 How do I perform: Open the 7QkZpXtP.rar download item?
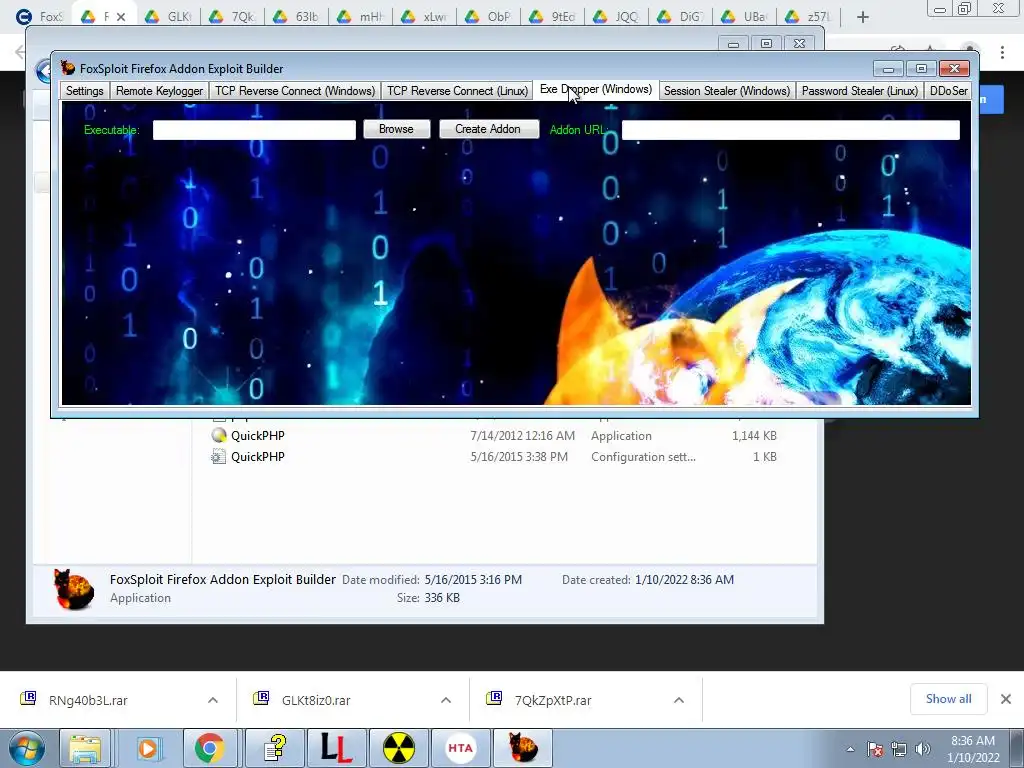tap(552, 700)
